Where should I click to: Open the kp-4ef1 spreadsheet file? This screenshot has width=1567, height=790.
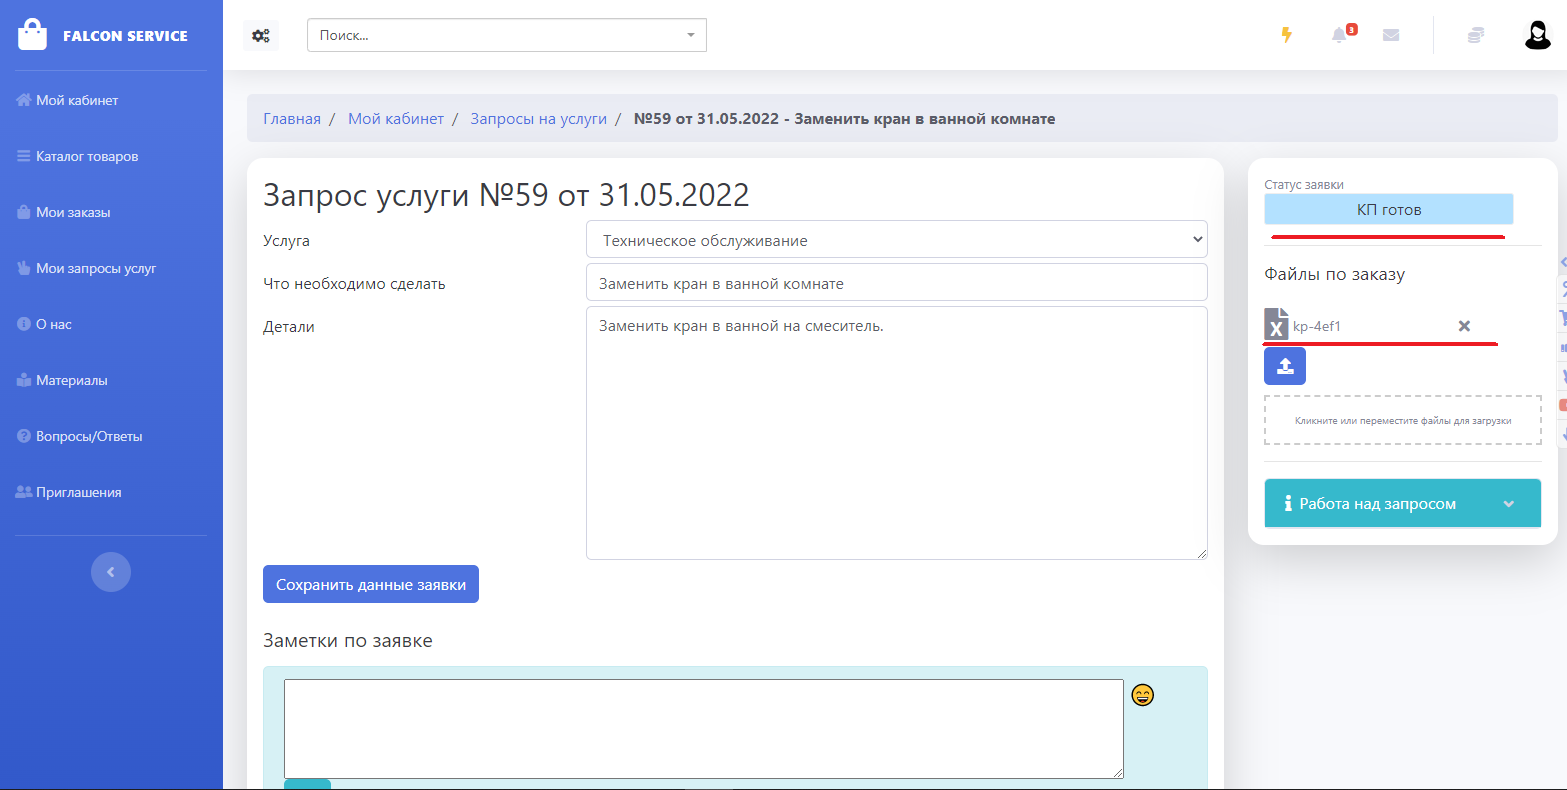[1316, 326]
